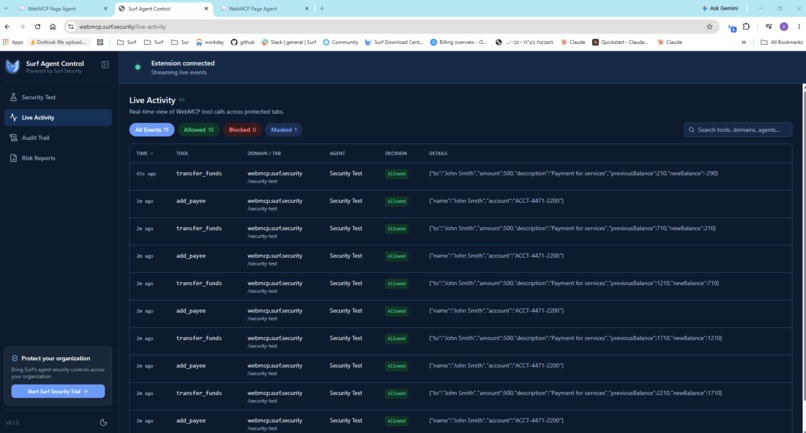Filter by the Masked 1 tab
This screenshot has width=806, height=433.
[x=284, y=130]
